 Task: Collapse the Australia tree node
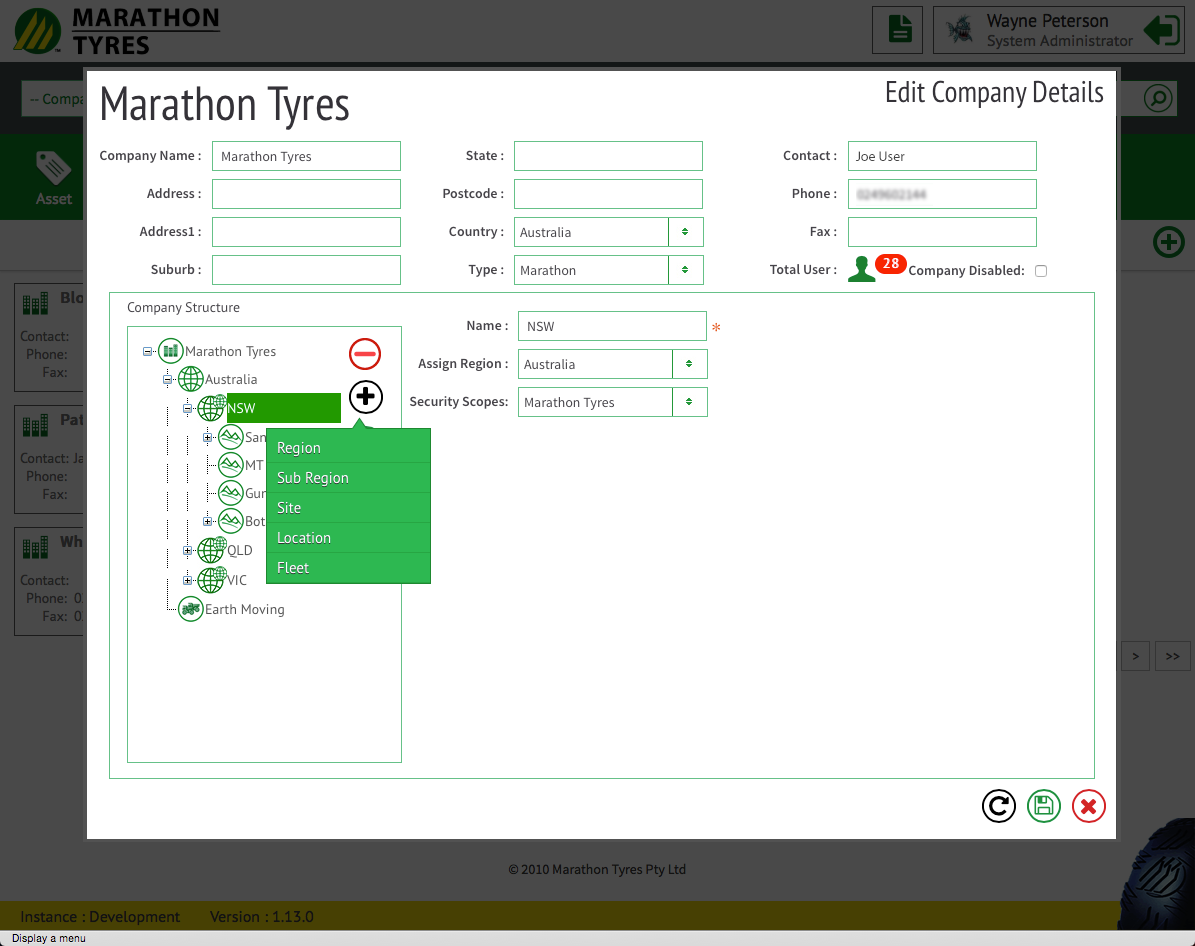tap(167, 380)
